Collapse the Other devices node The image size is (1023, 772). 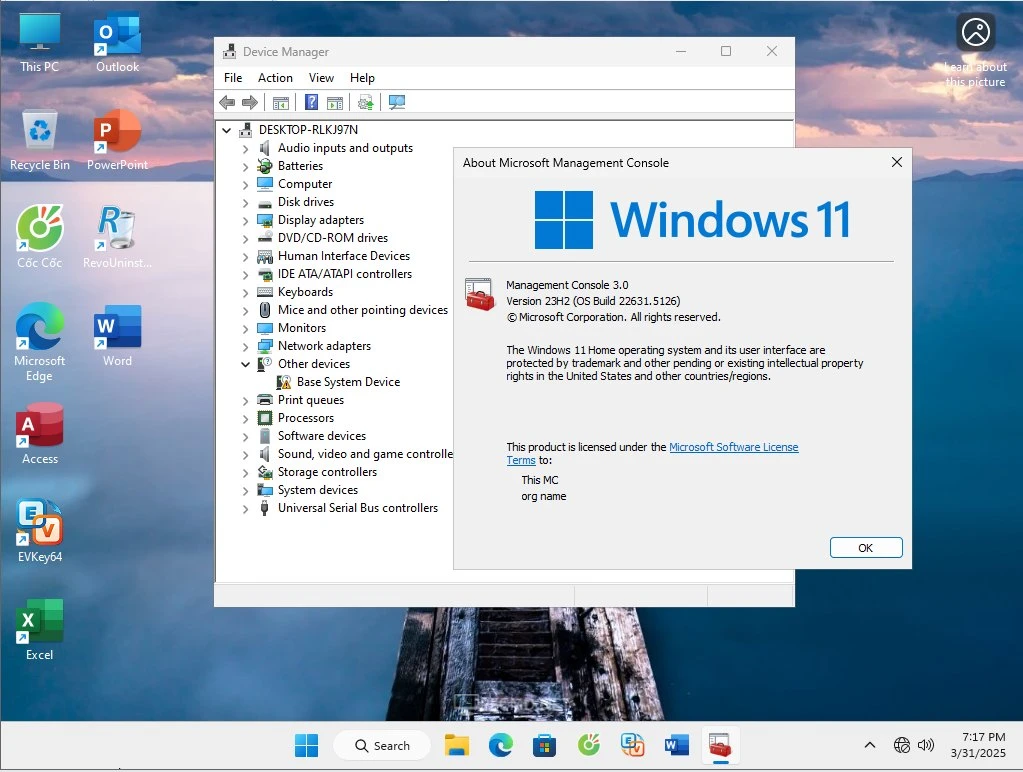point(245,364)
